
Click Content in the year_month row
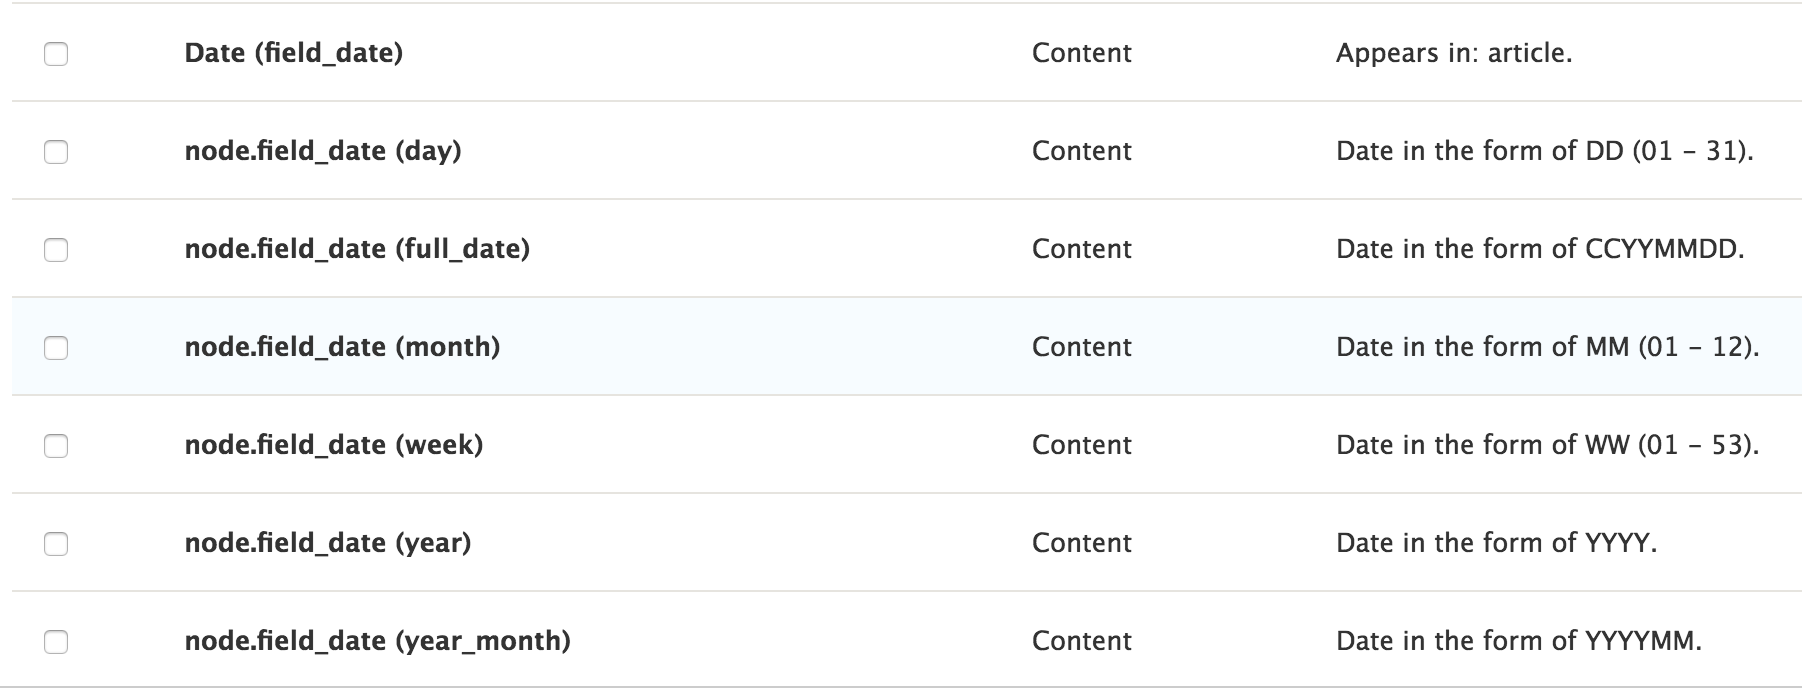[1081, 640]
